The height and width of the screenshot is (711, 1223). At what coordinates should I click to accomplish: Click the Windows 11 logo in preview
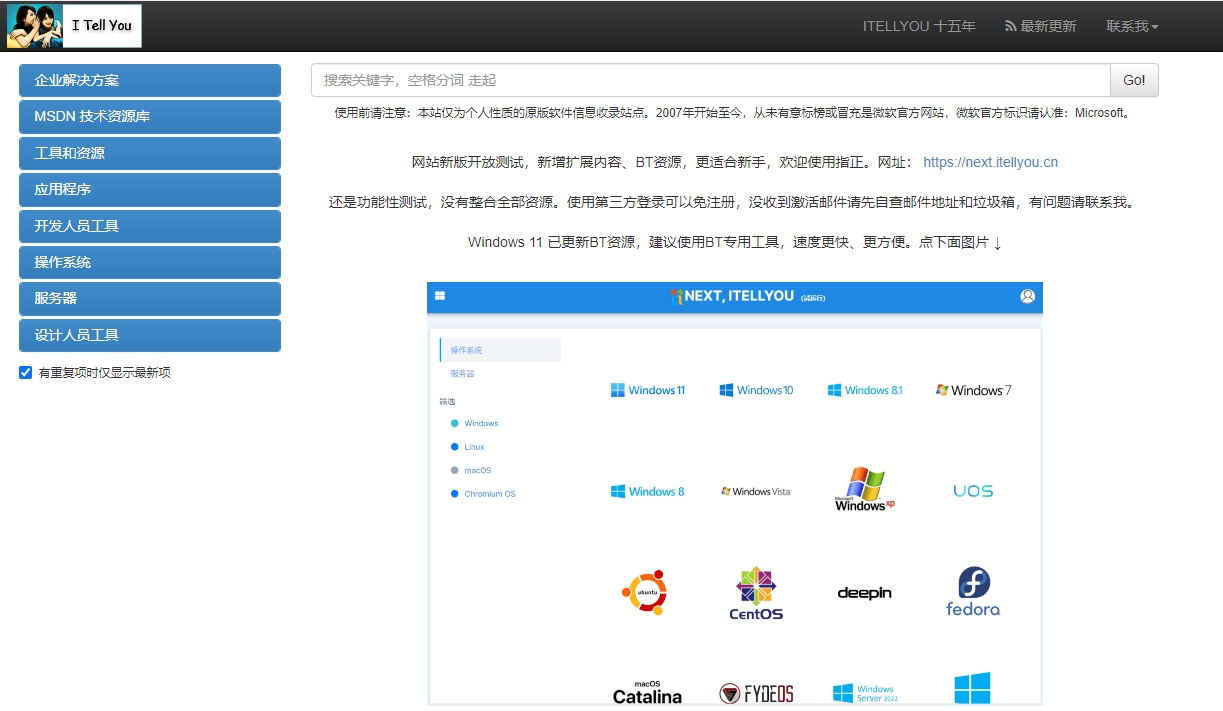[648, 390]
